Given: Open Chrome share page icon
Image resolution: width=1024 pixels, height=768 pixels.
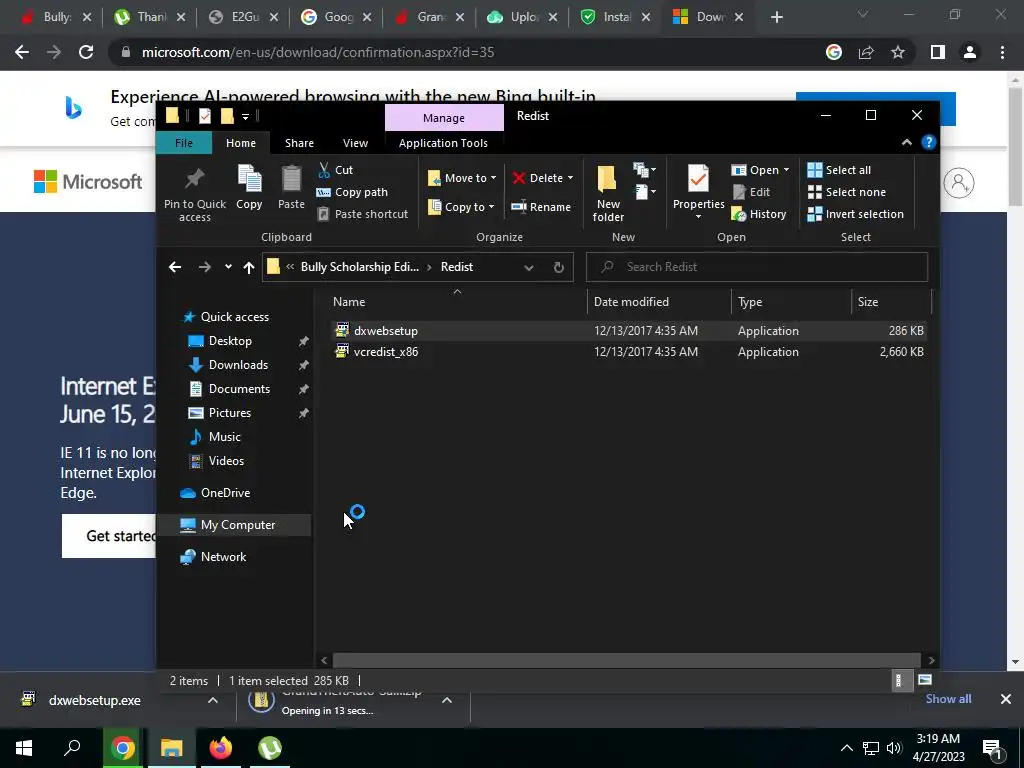Looking at the screenshot, I should (866, 52).
